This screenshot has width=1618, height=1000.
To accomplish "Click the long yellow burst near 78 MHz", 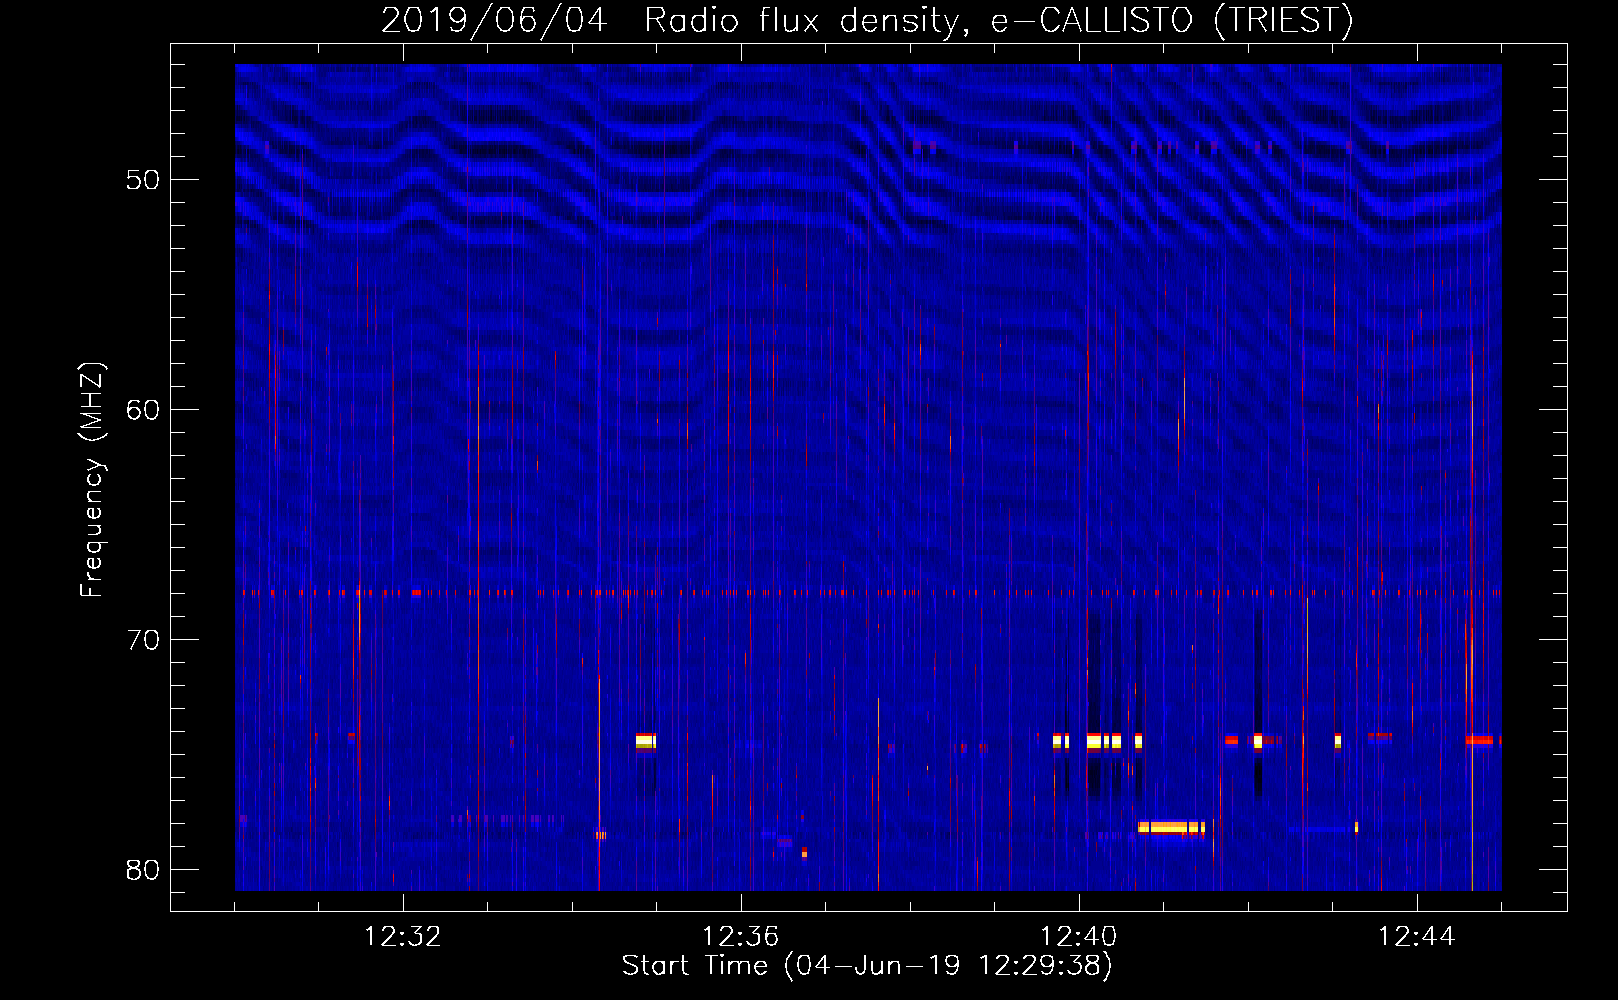I will 1171,827.
